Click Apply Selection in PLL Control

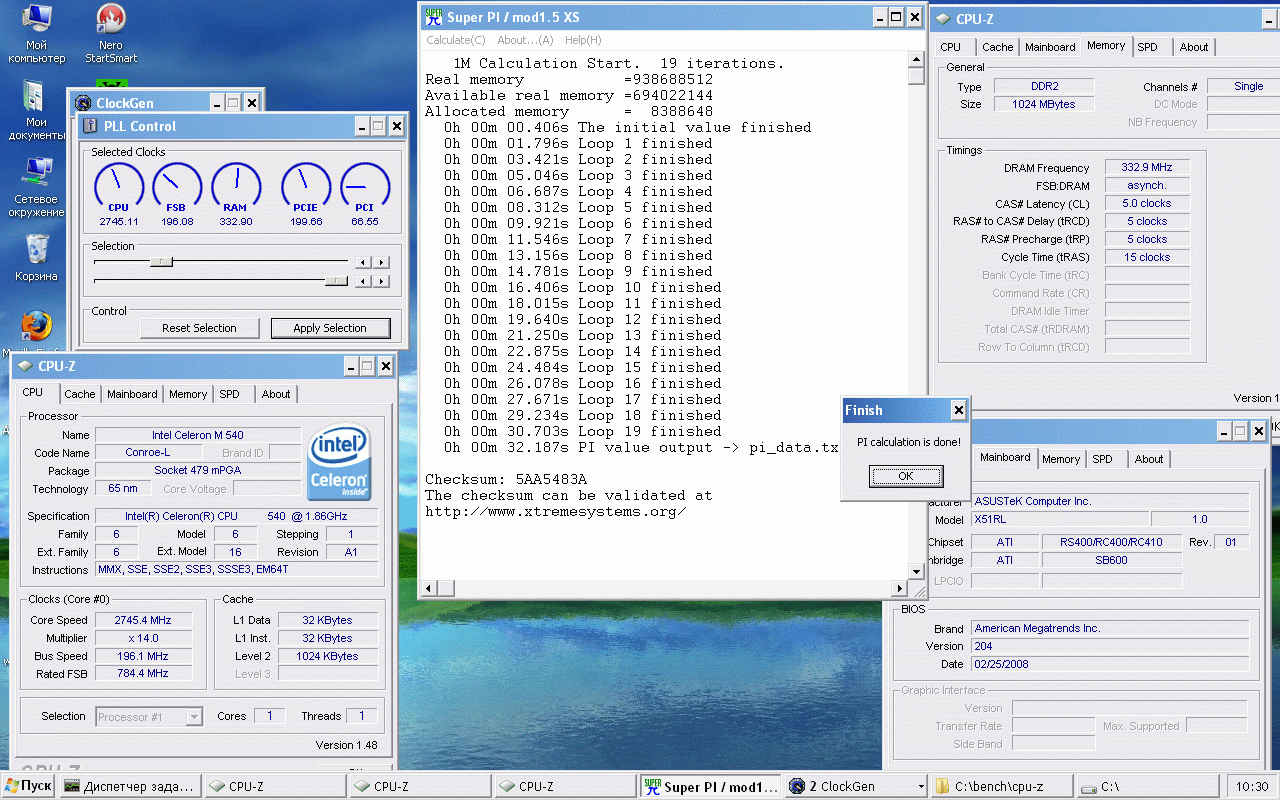point(330,328)
